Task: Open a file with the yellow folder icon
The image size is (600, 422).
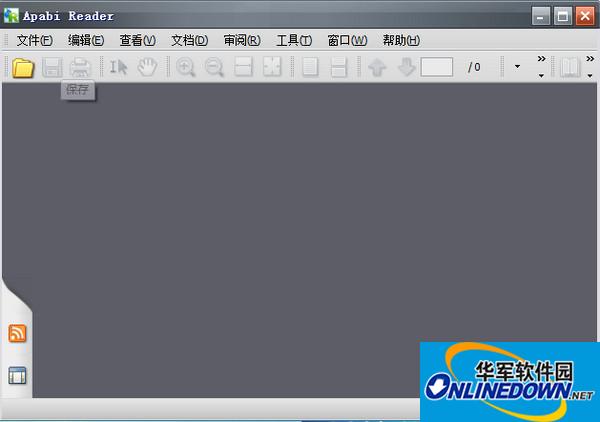Action: coord(23,68)
